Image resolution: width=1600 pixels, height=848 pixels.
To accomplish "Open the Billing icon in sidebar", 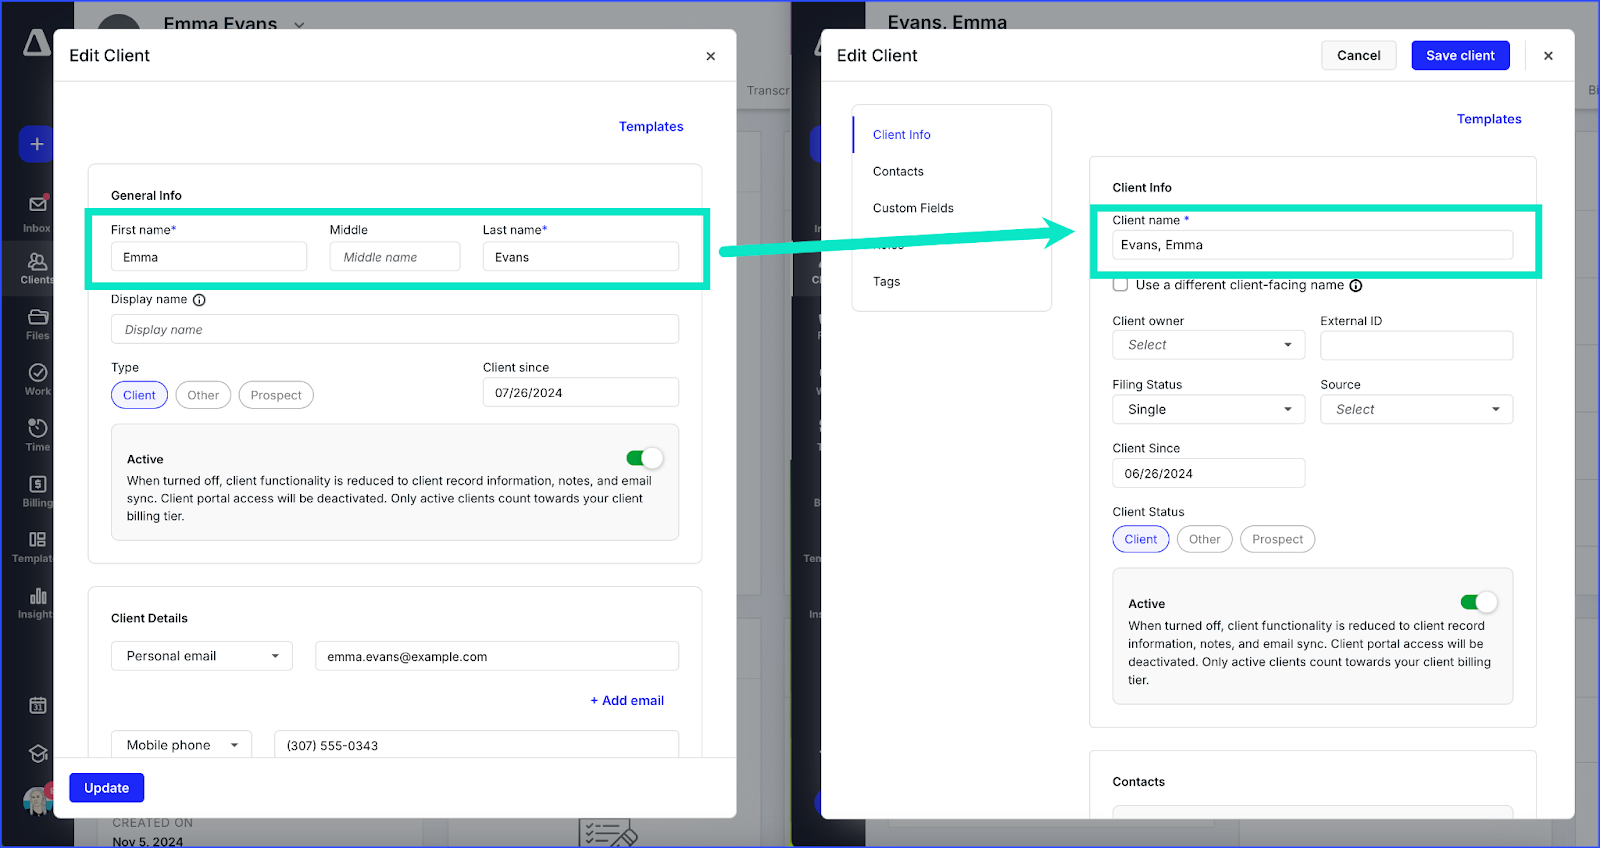I will tap(37, 485).
